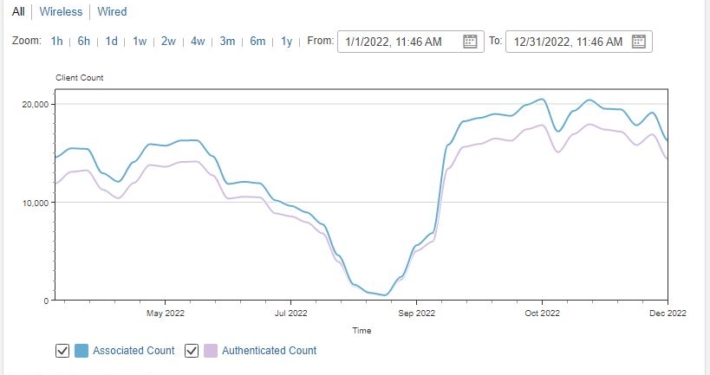Screen dimensions: 710x375
Task: Uncheck the Authenticated Count checkbox
Action: (192, 351)
